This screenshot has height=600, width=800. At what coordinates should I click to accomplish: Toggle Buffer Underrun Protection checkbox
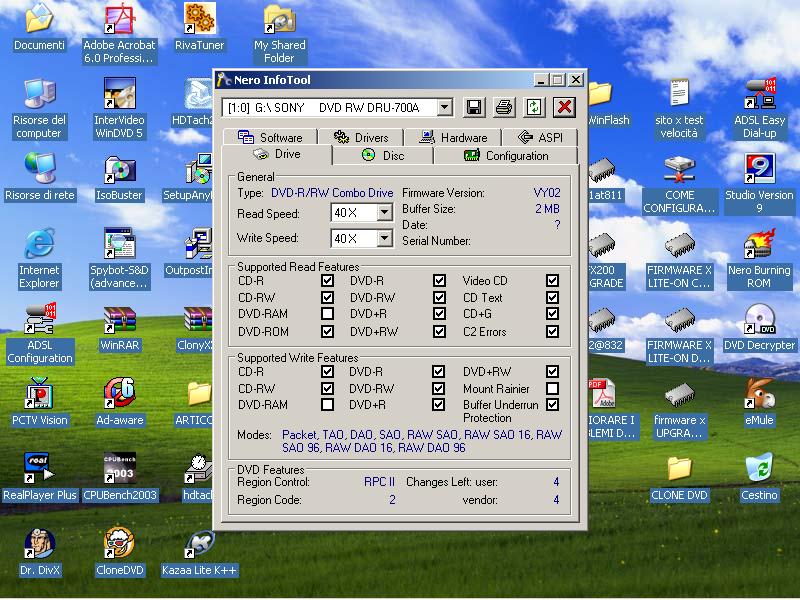pyautogui.click(x=552, y=405)
